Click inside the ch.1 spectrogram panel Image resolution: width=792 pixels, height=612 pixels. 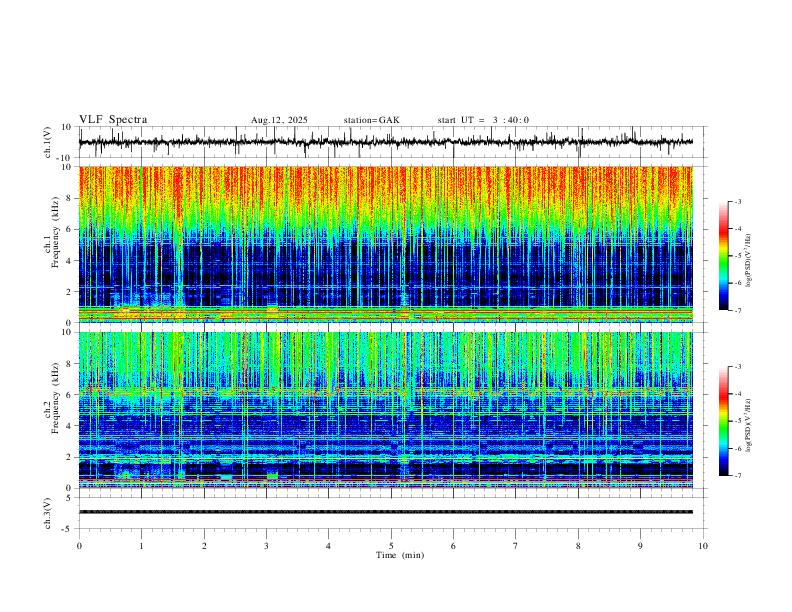385,244
